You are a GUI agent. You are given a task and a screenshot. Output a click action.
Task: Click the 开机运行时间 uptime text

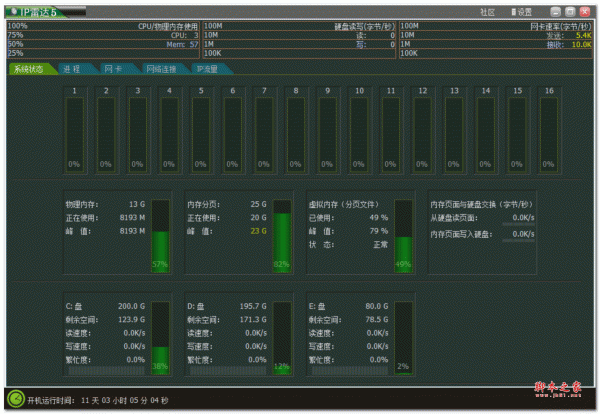click(98, 401)
